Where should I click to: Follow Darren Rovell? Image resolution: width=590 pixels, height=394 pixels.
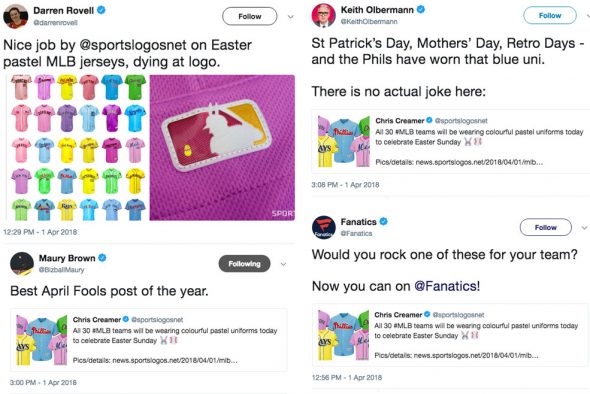pyautogui.click(x=249, y=16)
